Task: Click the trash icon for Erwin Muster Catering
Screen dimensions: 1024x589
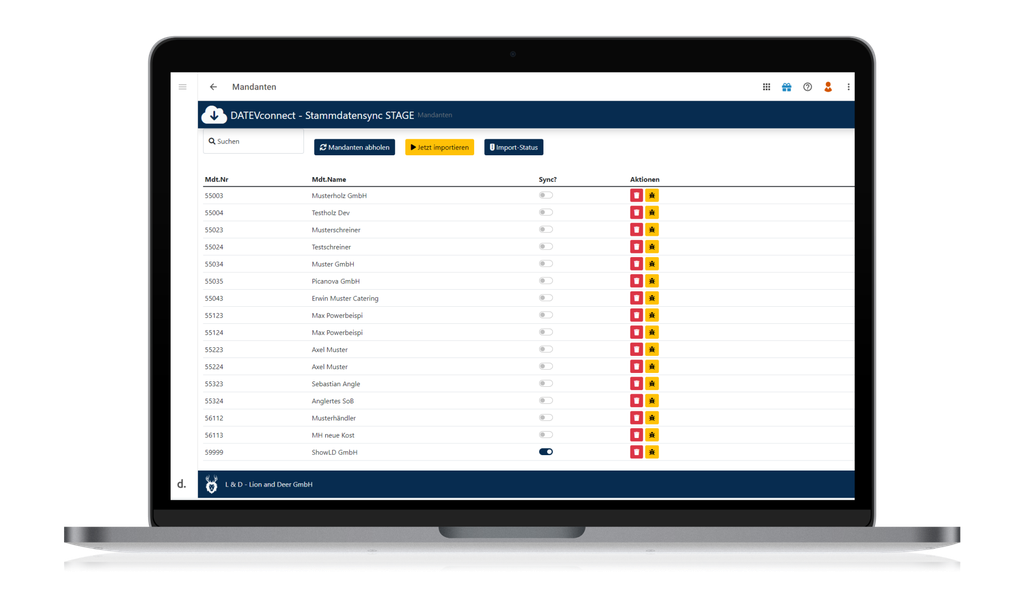Action: pyautogui.click(x=636, y=298)
